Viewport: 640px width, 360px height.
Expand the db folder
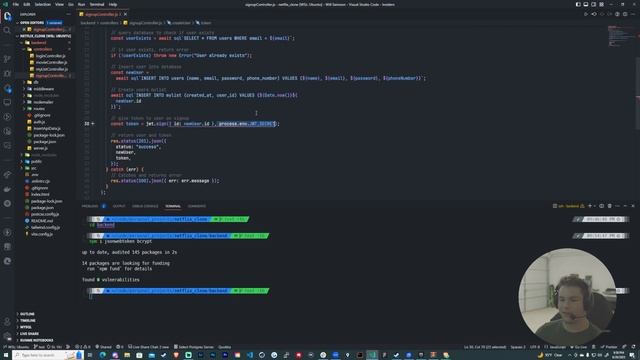pyautogui.click(x=36, y=82)
